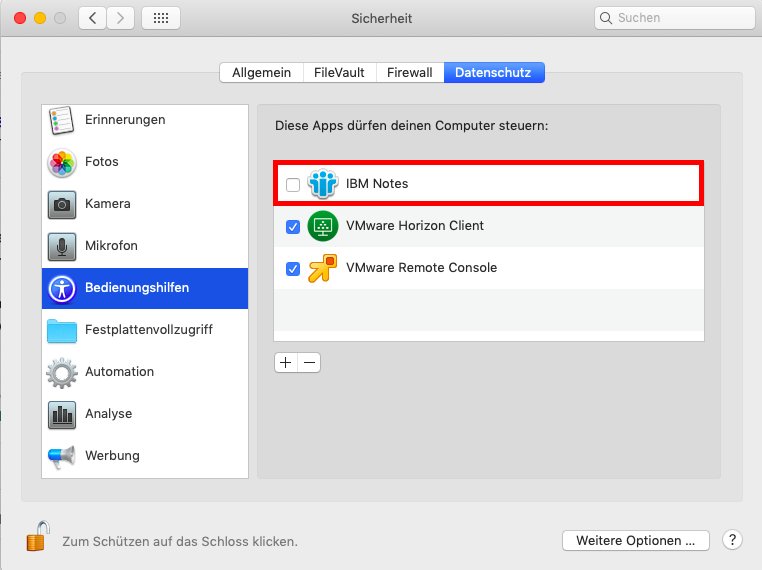Open the FileVault tab

click(339, 72)
